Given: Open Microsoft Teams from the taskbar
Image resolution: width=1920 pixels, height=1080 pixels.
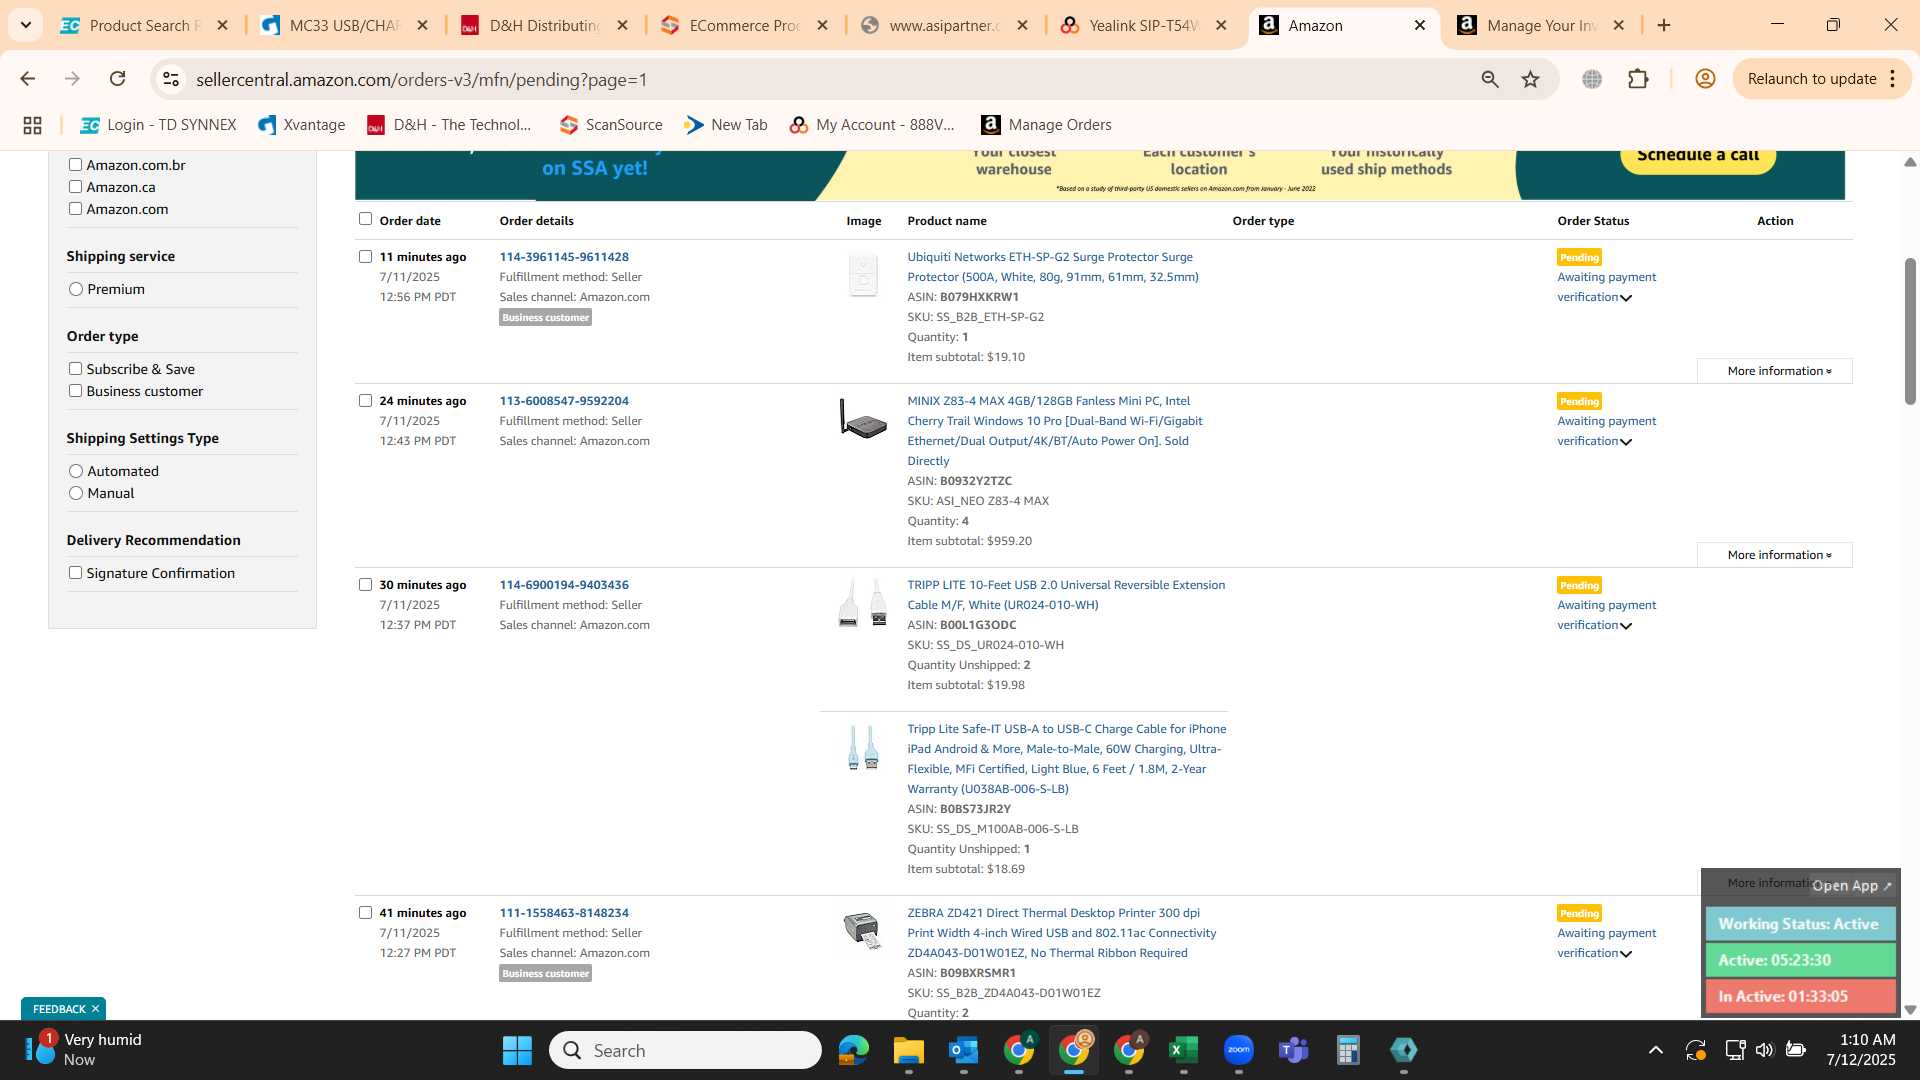Looking at the screenshot, I should (1293, 1050).
